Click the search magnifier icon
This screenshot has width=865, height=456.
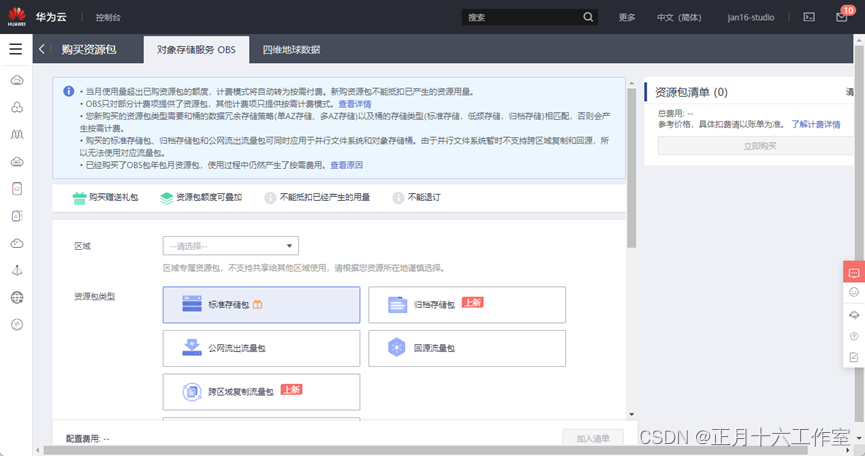(588, 17)
